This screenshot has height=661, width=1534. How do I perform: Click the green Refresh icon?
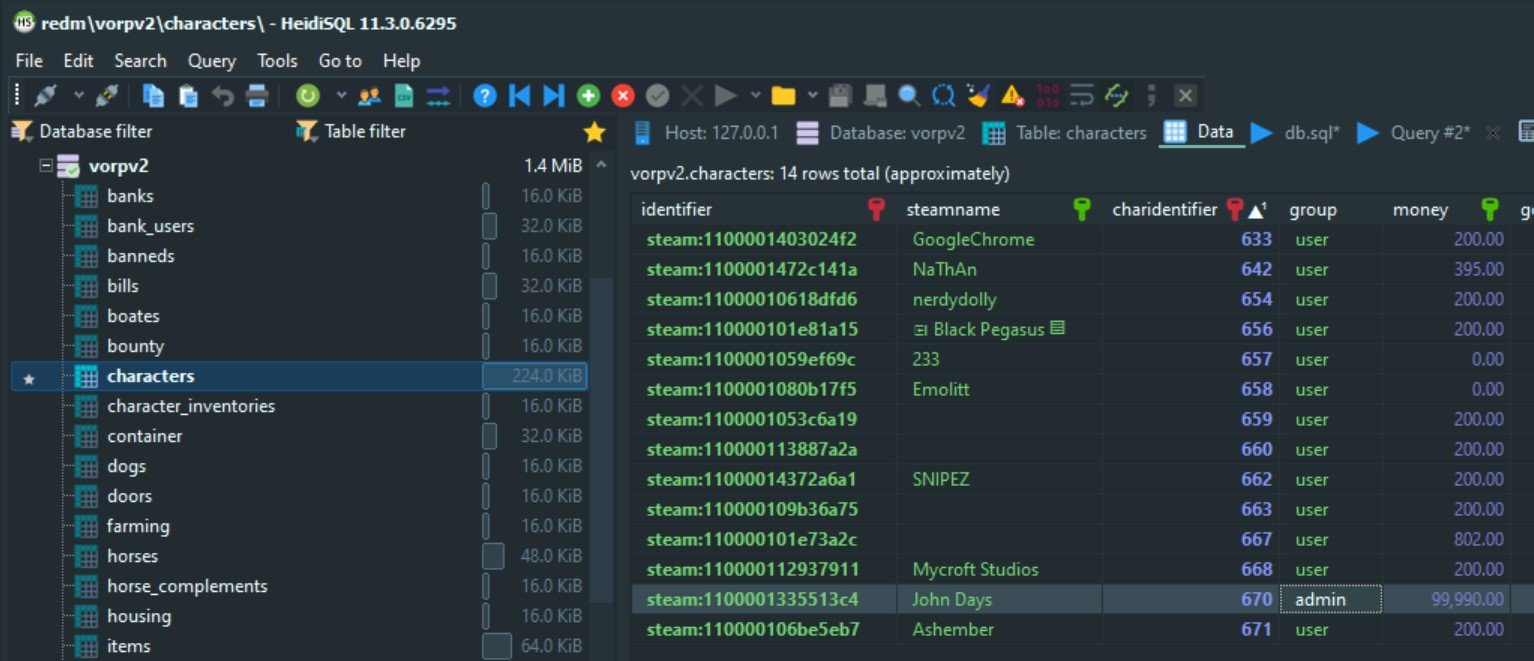pos(308,96)
